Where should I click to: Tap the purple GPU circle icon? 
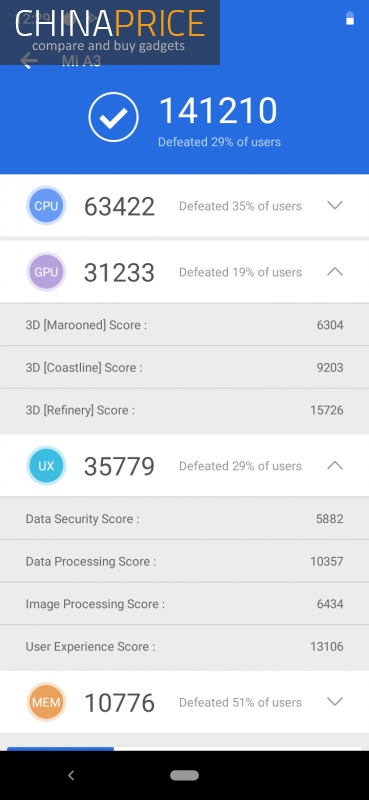click(46, 272)
